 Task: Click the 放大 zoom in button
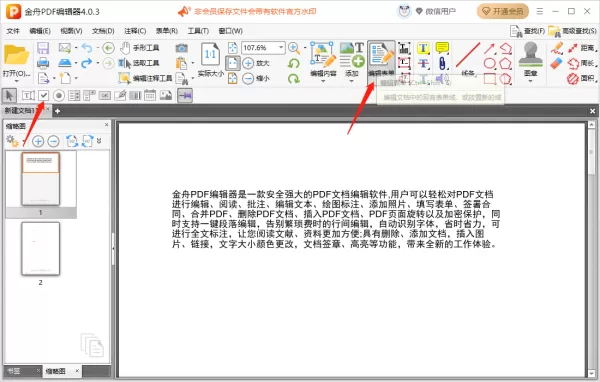[x=256, y=63]
